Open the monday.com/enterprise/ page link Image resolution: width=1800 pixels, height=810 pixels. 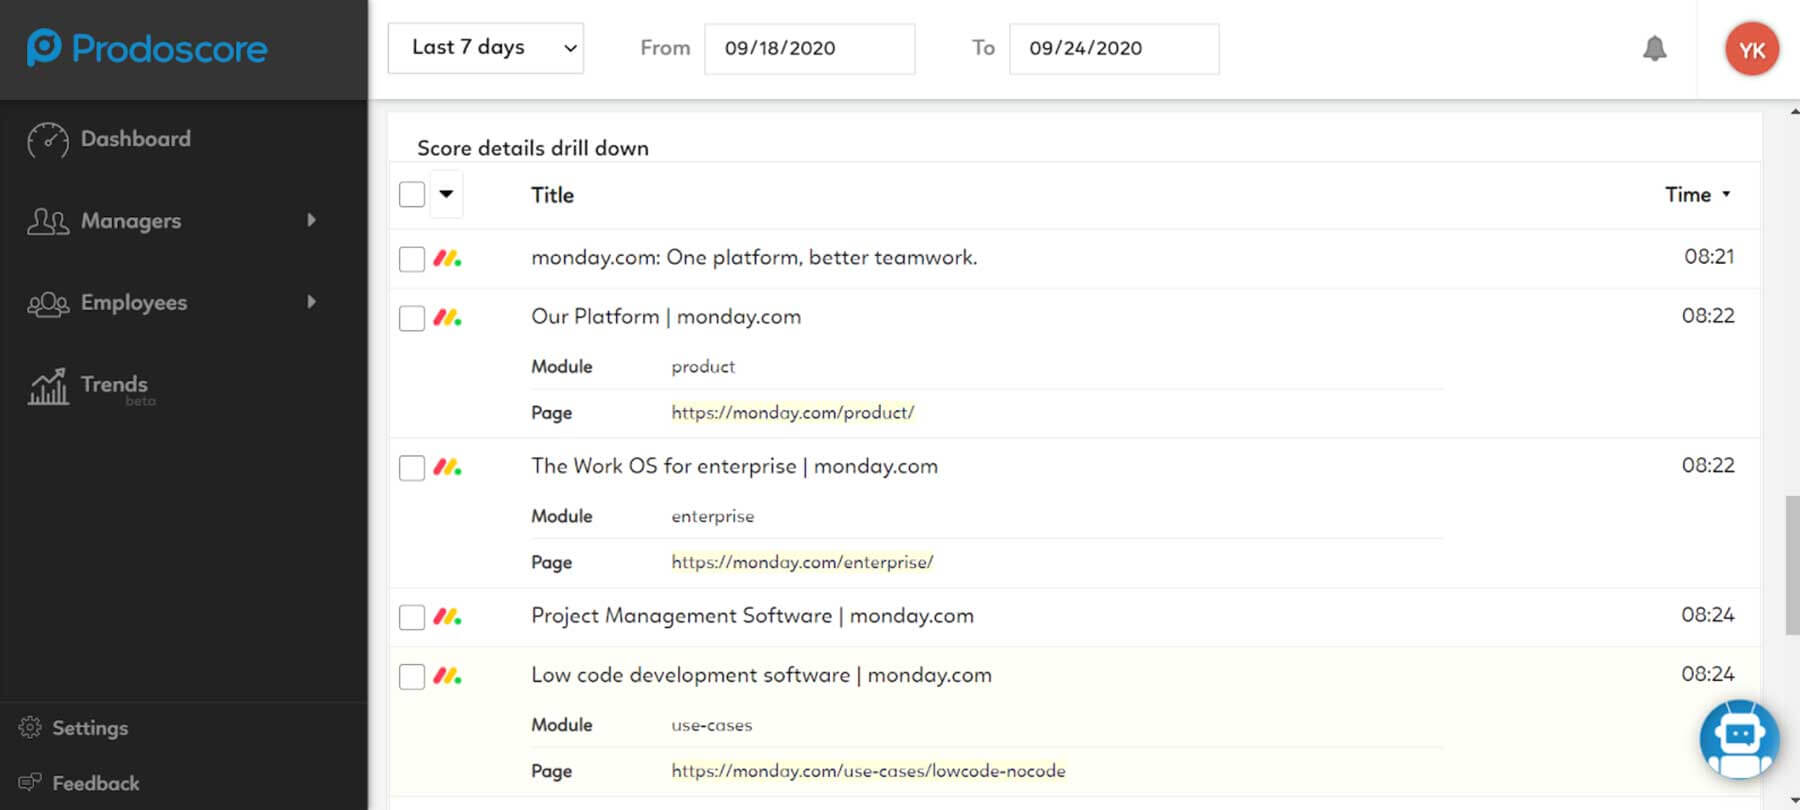(802, 562)
